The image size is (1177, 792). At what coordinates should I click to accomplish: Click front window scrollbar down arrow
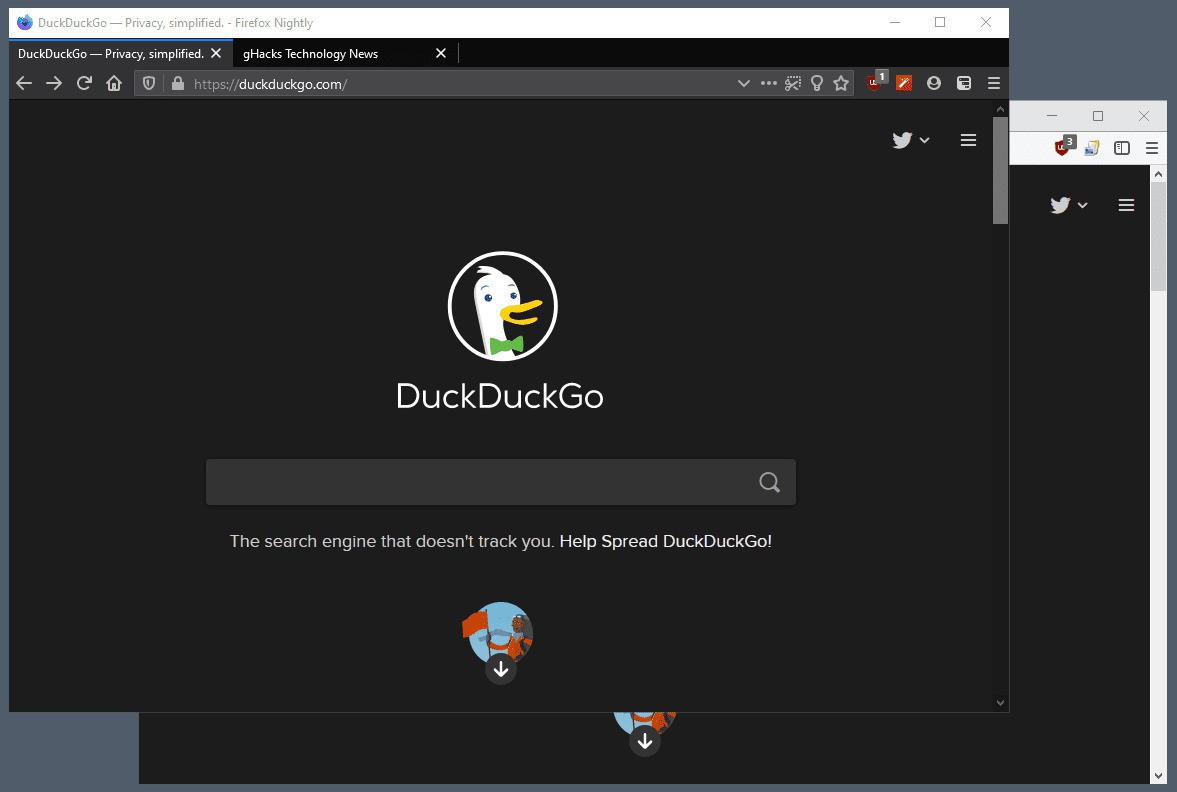tap(1000, 703)
